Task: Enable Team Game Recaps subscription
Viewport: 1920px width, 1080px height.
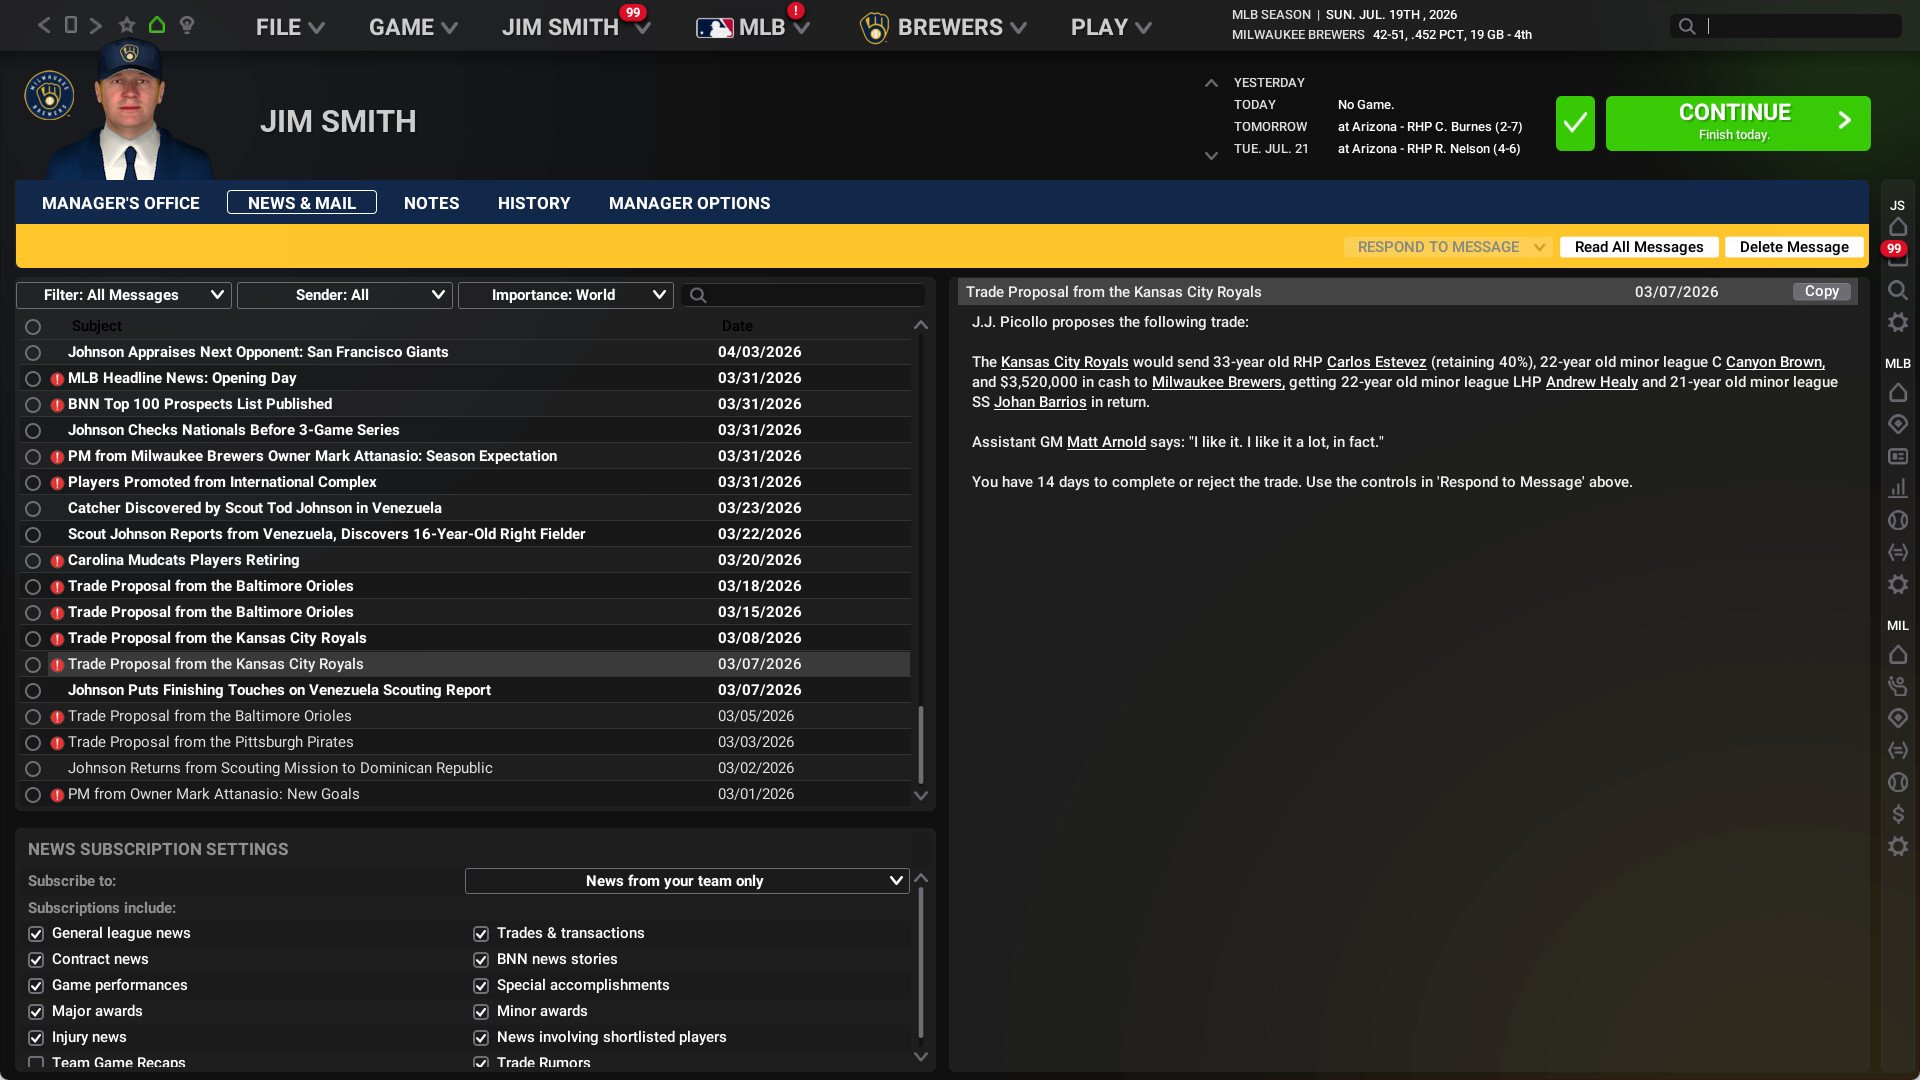Action: pyautogui.click(x=35, y=1063)
